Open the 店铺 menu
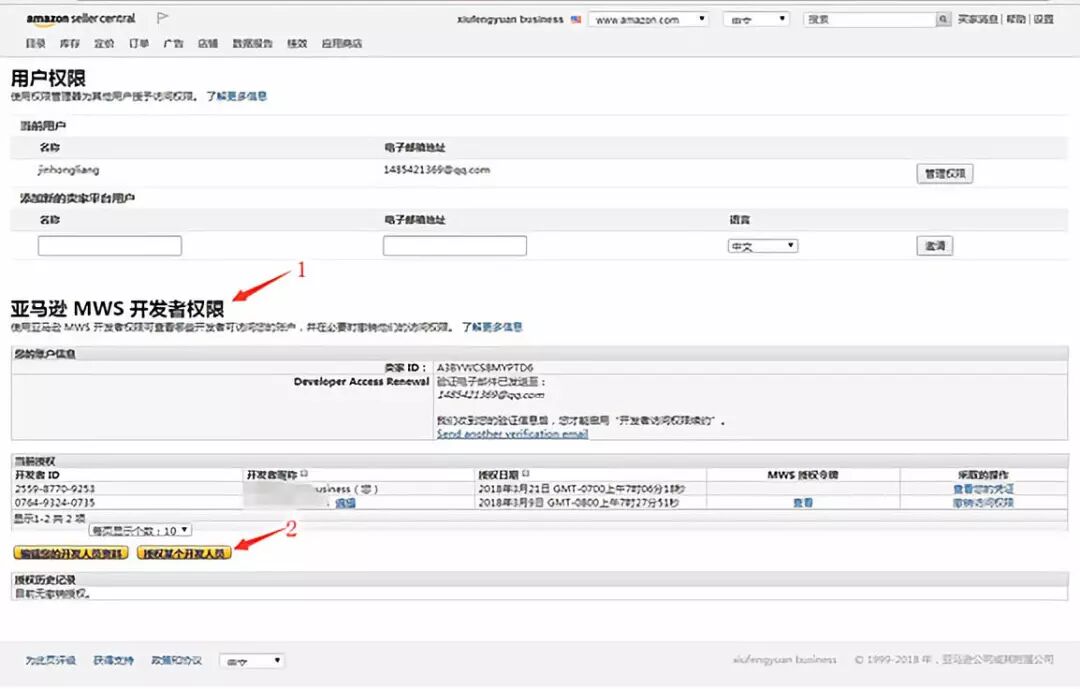 click(x=207, y=43)
